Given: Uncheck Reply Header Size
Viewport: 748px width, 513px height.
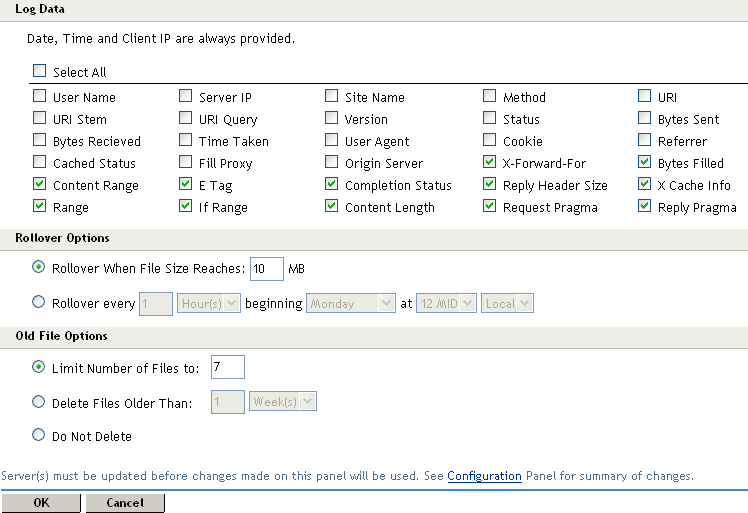Looking at the screenshot, I should pyautogui.click(x=489, y=184).
